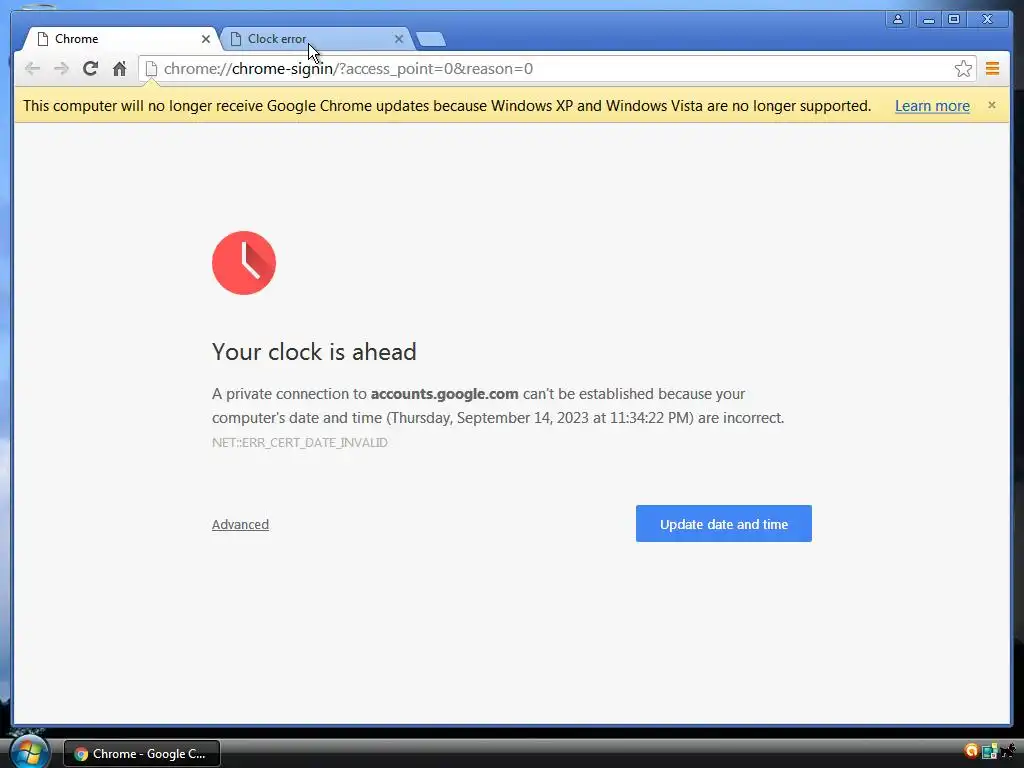Close the Chrome tab

206,39
